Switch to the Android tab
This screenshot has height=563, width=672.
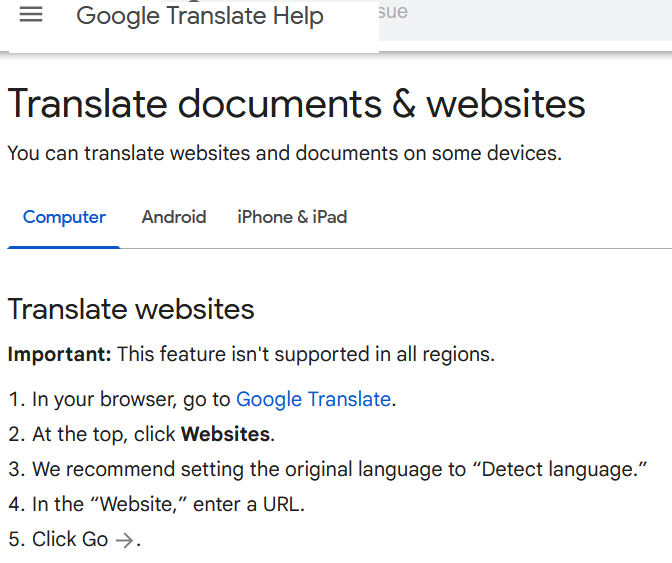174,217
